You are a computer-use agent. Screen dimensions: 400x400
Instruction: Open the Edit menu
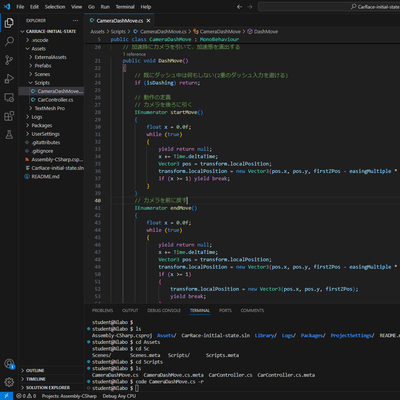[x=34, y=7]
